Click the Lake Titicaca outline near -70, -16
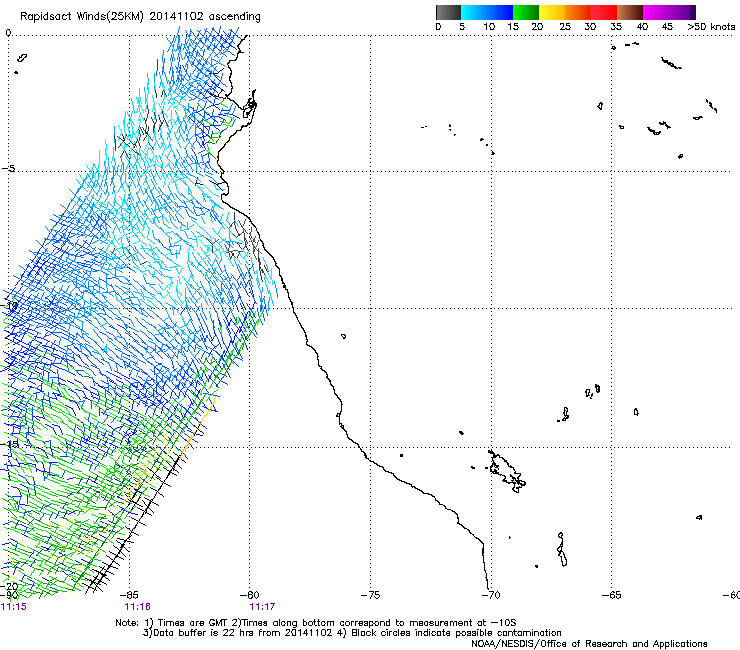 pos(507,472)
